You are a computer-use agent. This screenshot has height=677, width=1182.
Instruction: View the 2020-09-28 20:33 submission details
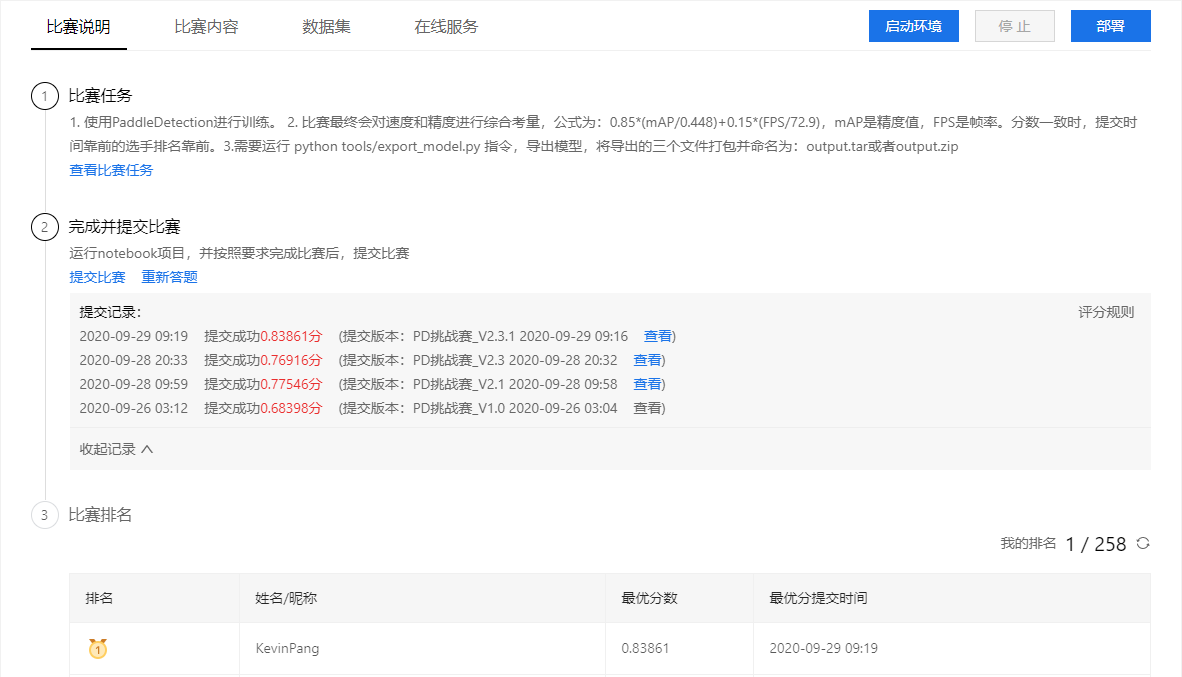click(x=648, y=360)
